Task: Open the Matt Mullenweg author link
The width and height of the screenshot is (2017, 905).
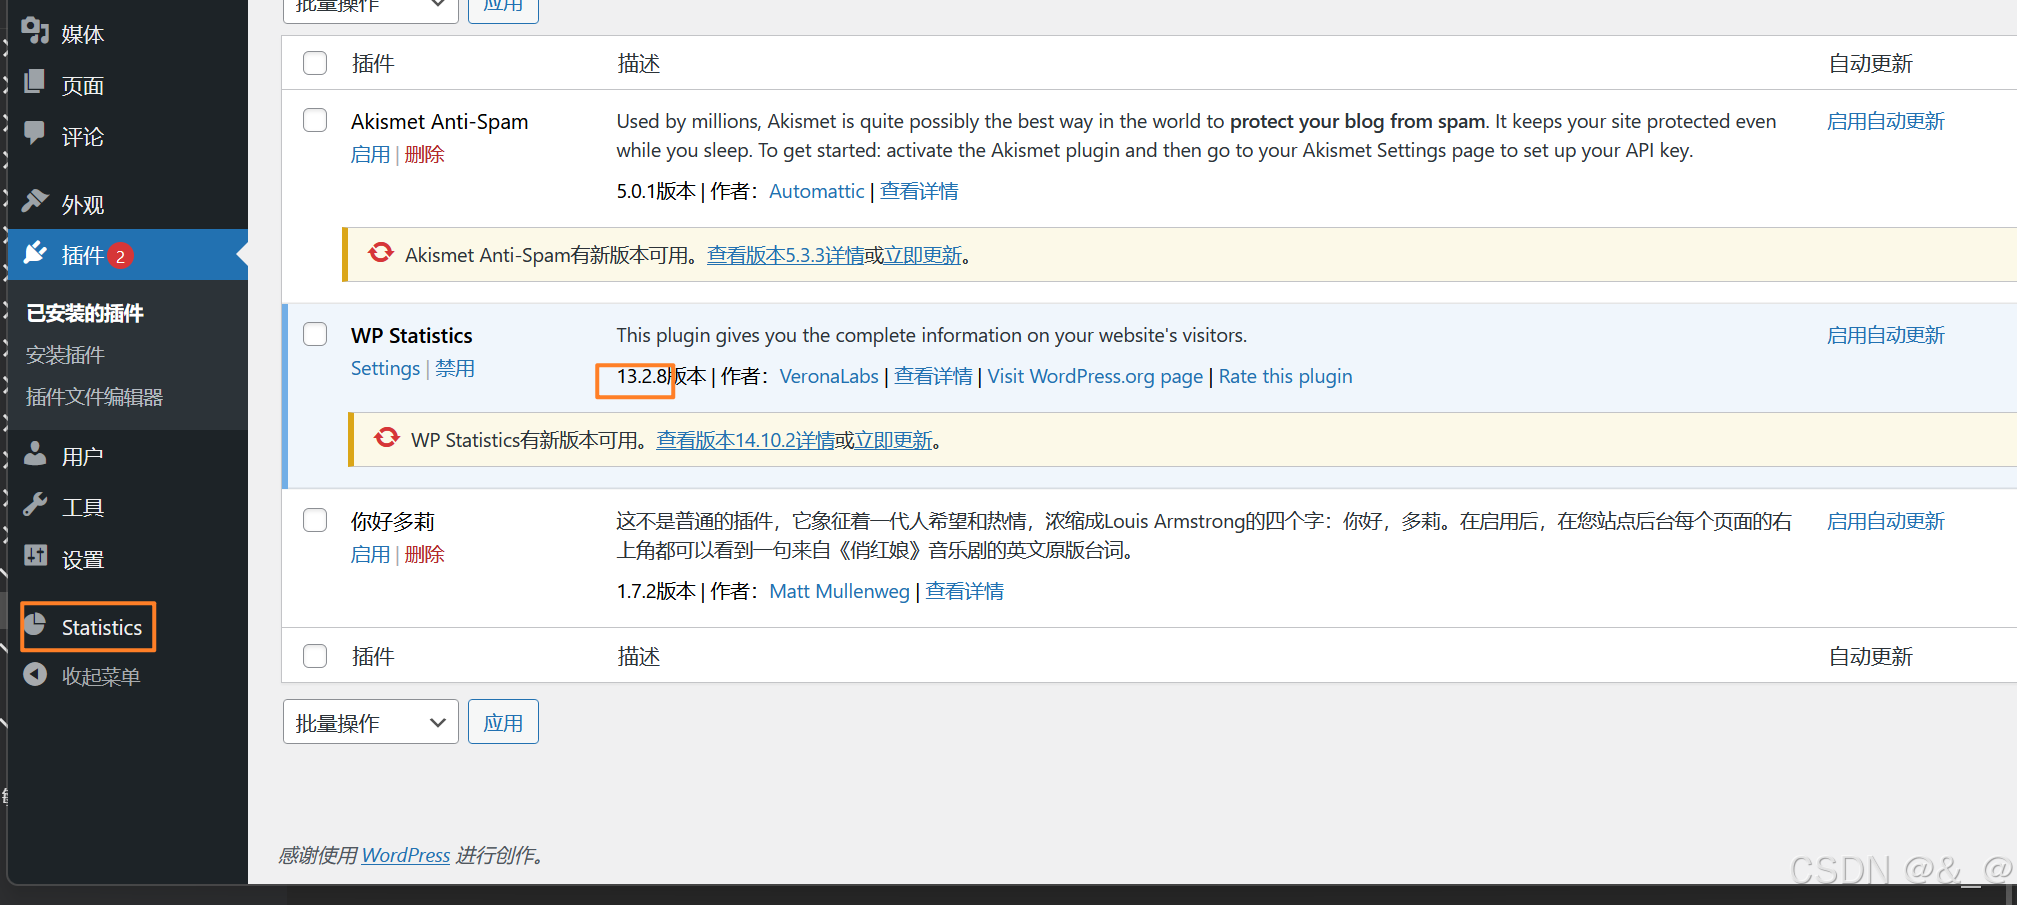Action: 839,591
